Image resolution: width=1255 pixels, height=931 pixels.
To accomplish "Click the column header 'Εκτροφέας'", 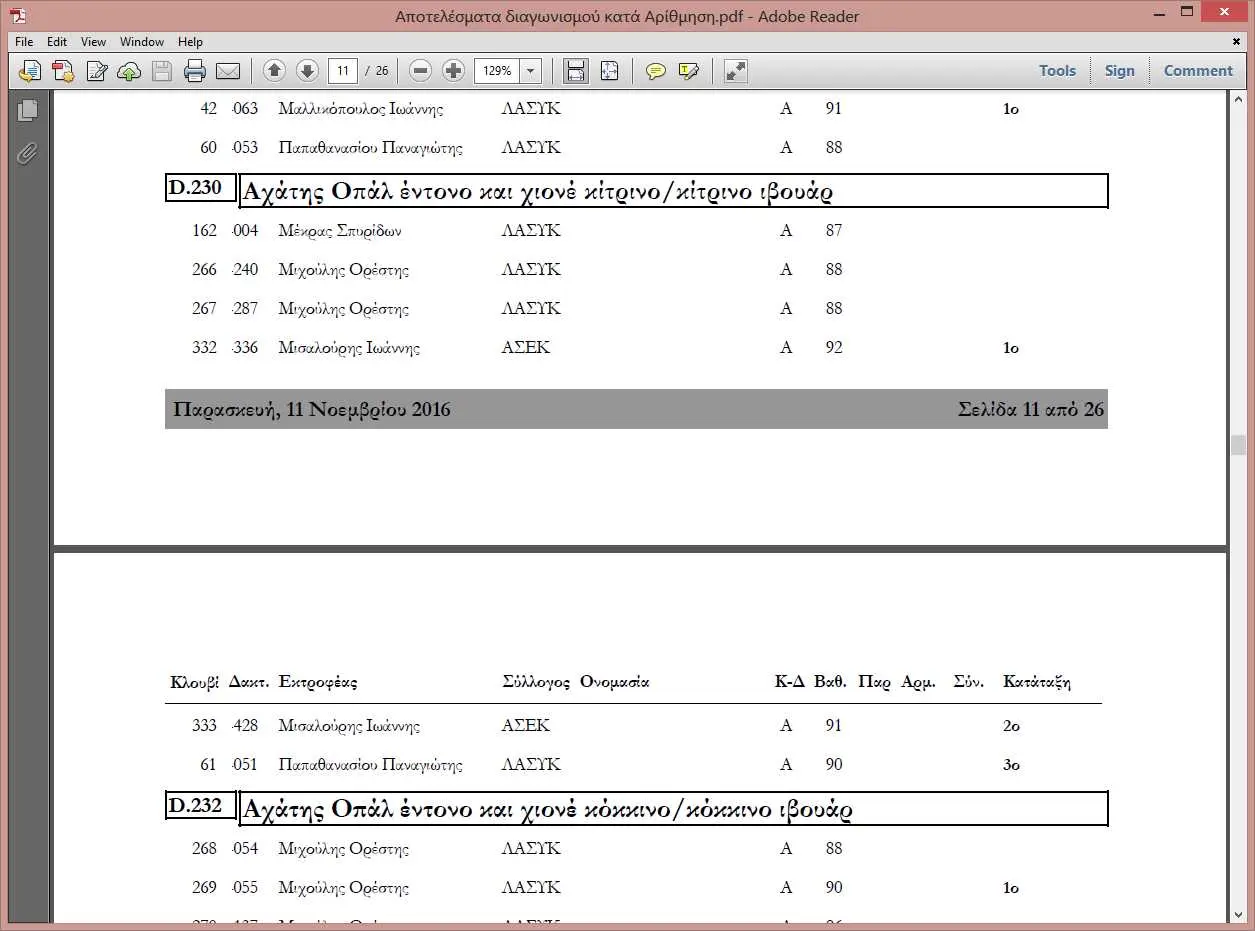I will (318, 682).
